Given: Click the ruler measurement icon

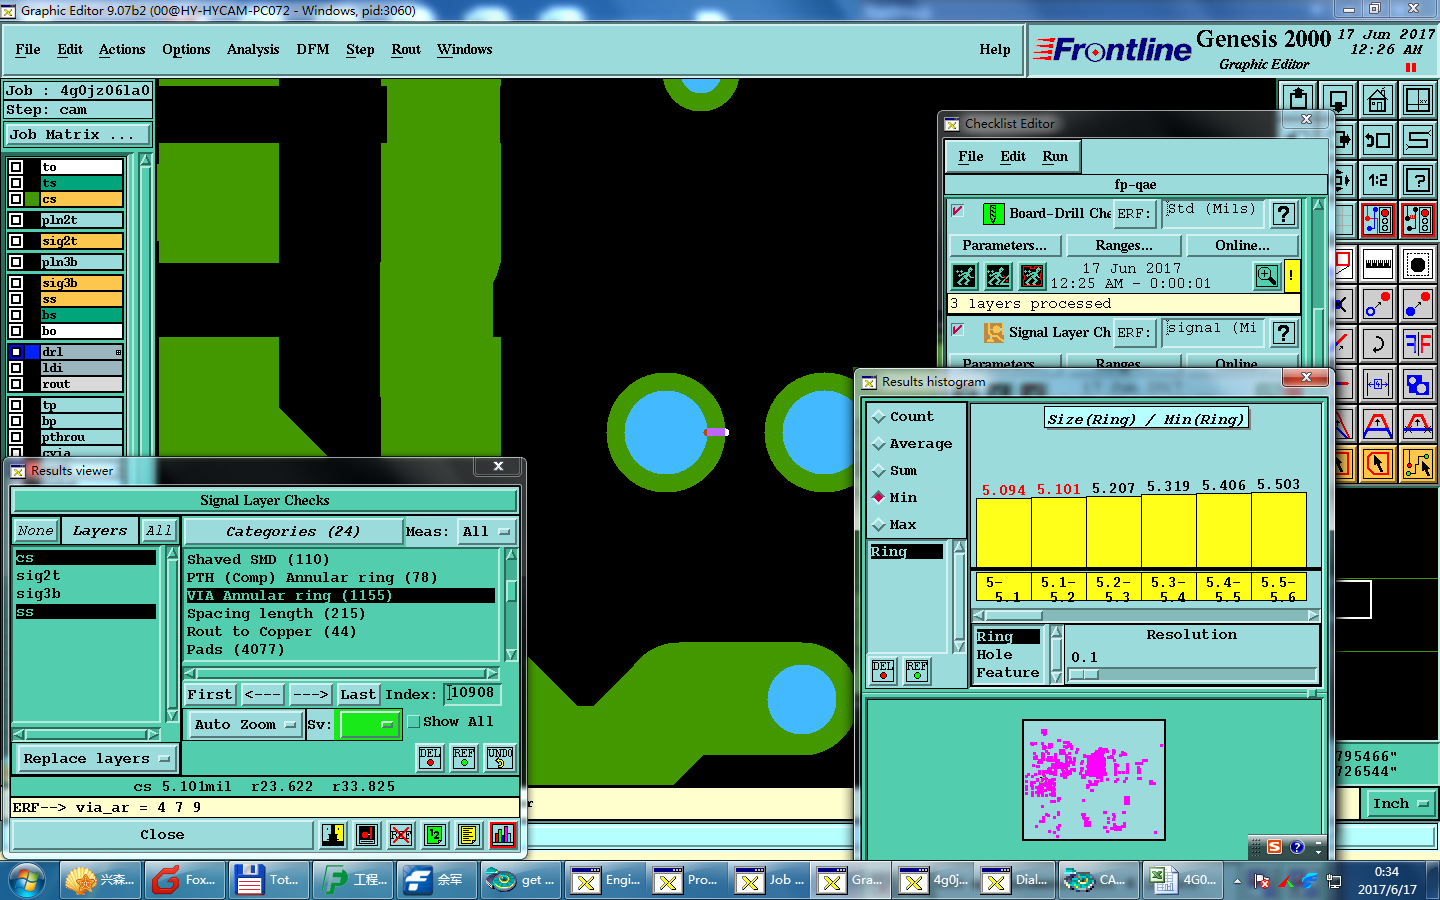Looking at the screenshot, I should click(x=1378, y=265).
